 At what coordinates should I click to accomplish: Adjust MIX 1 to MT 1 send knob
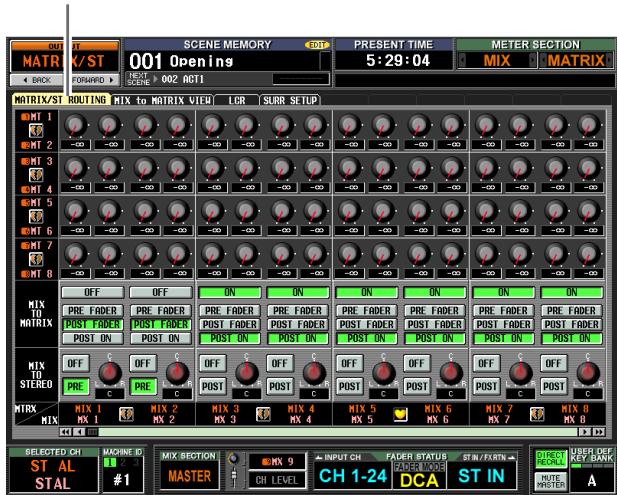pyautogui.click(x=76, y=125)
